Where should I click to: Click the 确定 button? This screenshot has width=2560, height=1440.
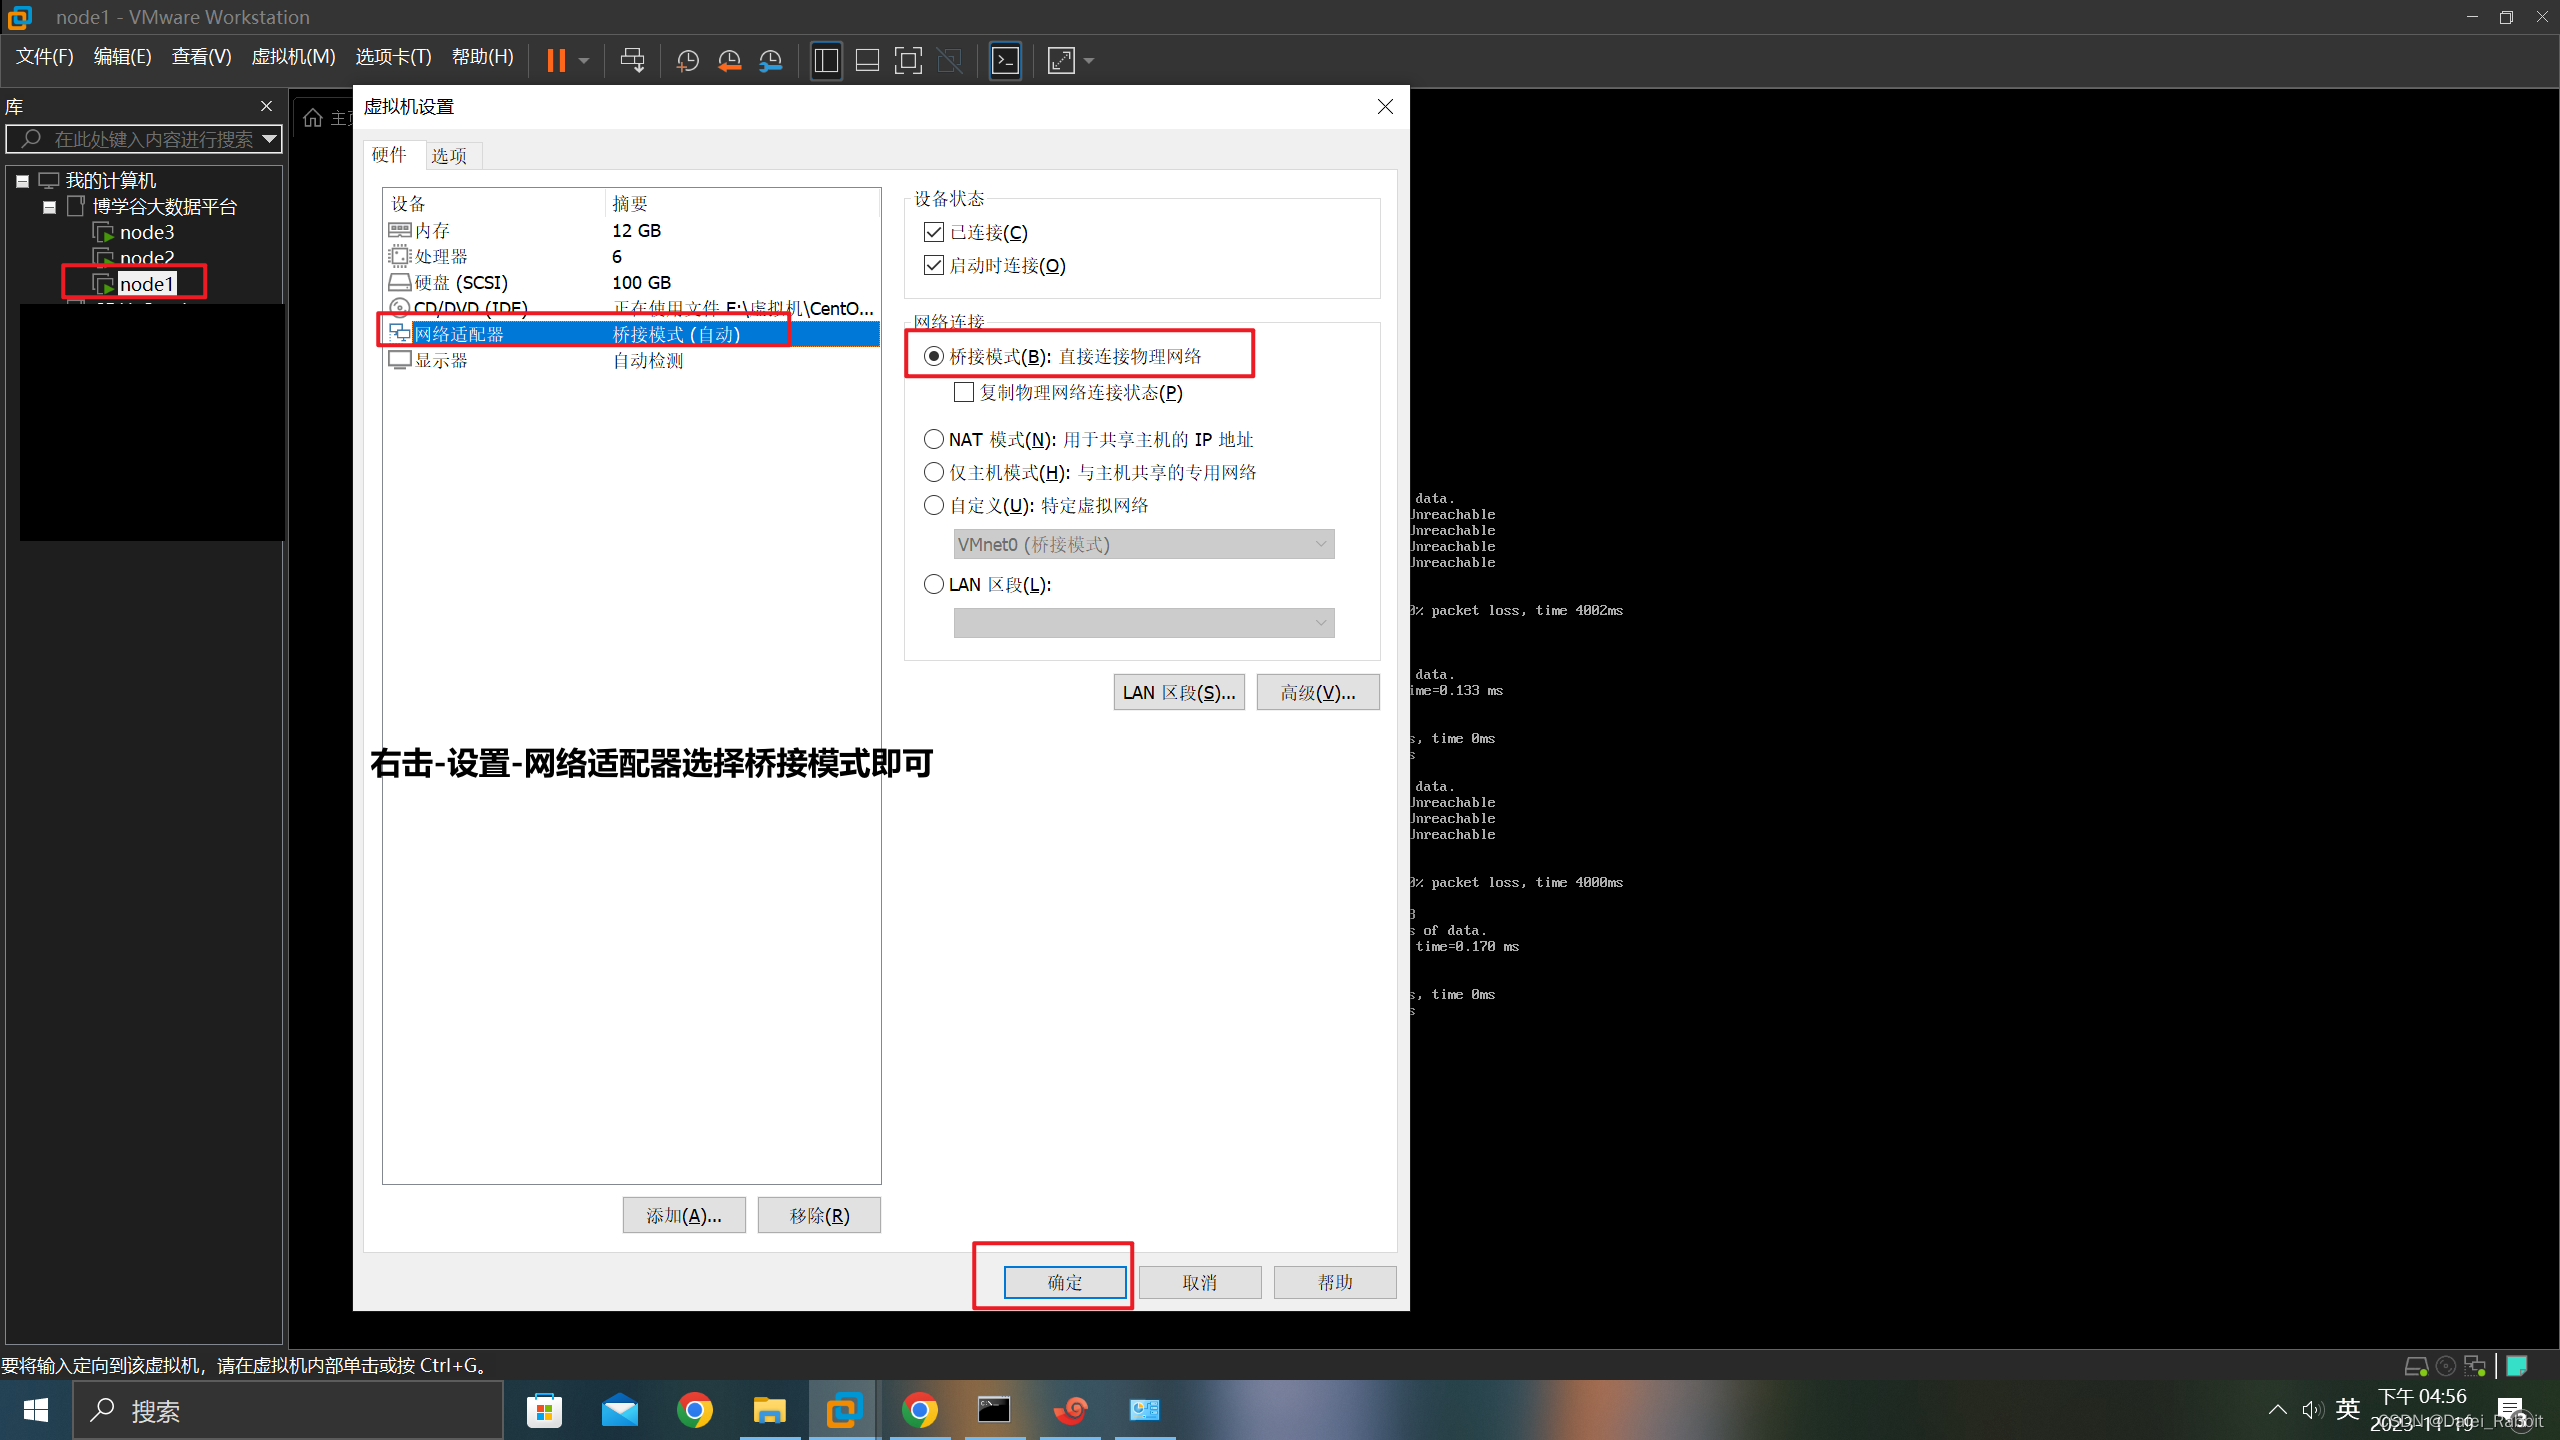click(x=1064, y=1282)
